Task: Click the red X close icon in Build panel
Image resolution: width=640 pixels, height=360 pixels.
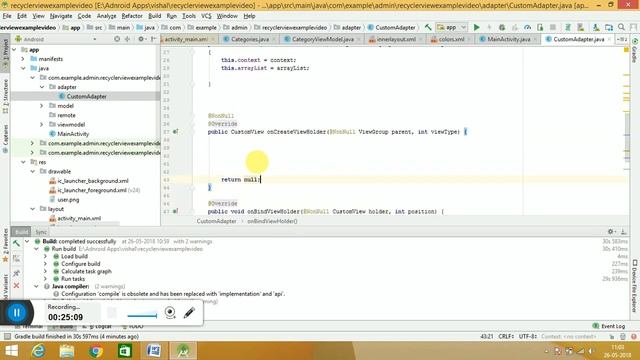Action: [x=16, y=286]
